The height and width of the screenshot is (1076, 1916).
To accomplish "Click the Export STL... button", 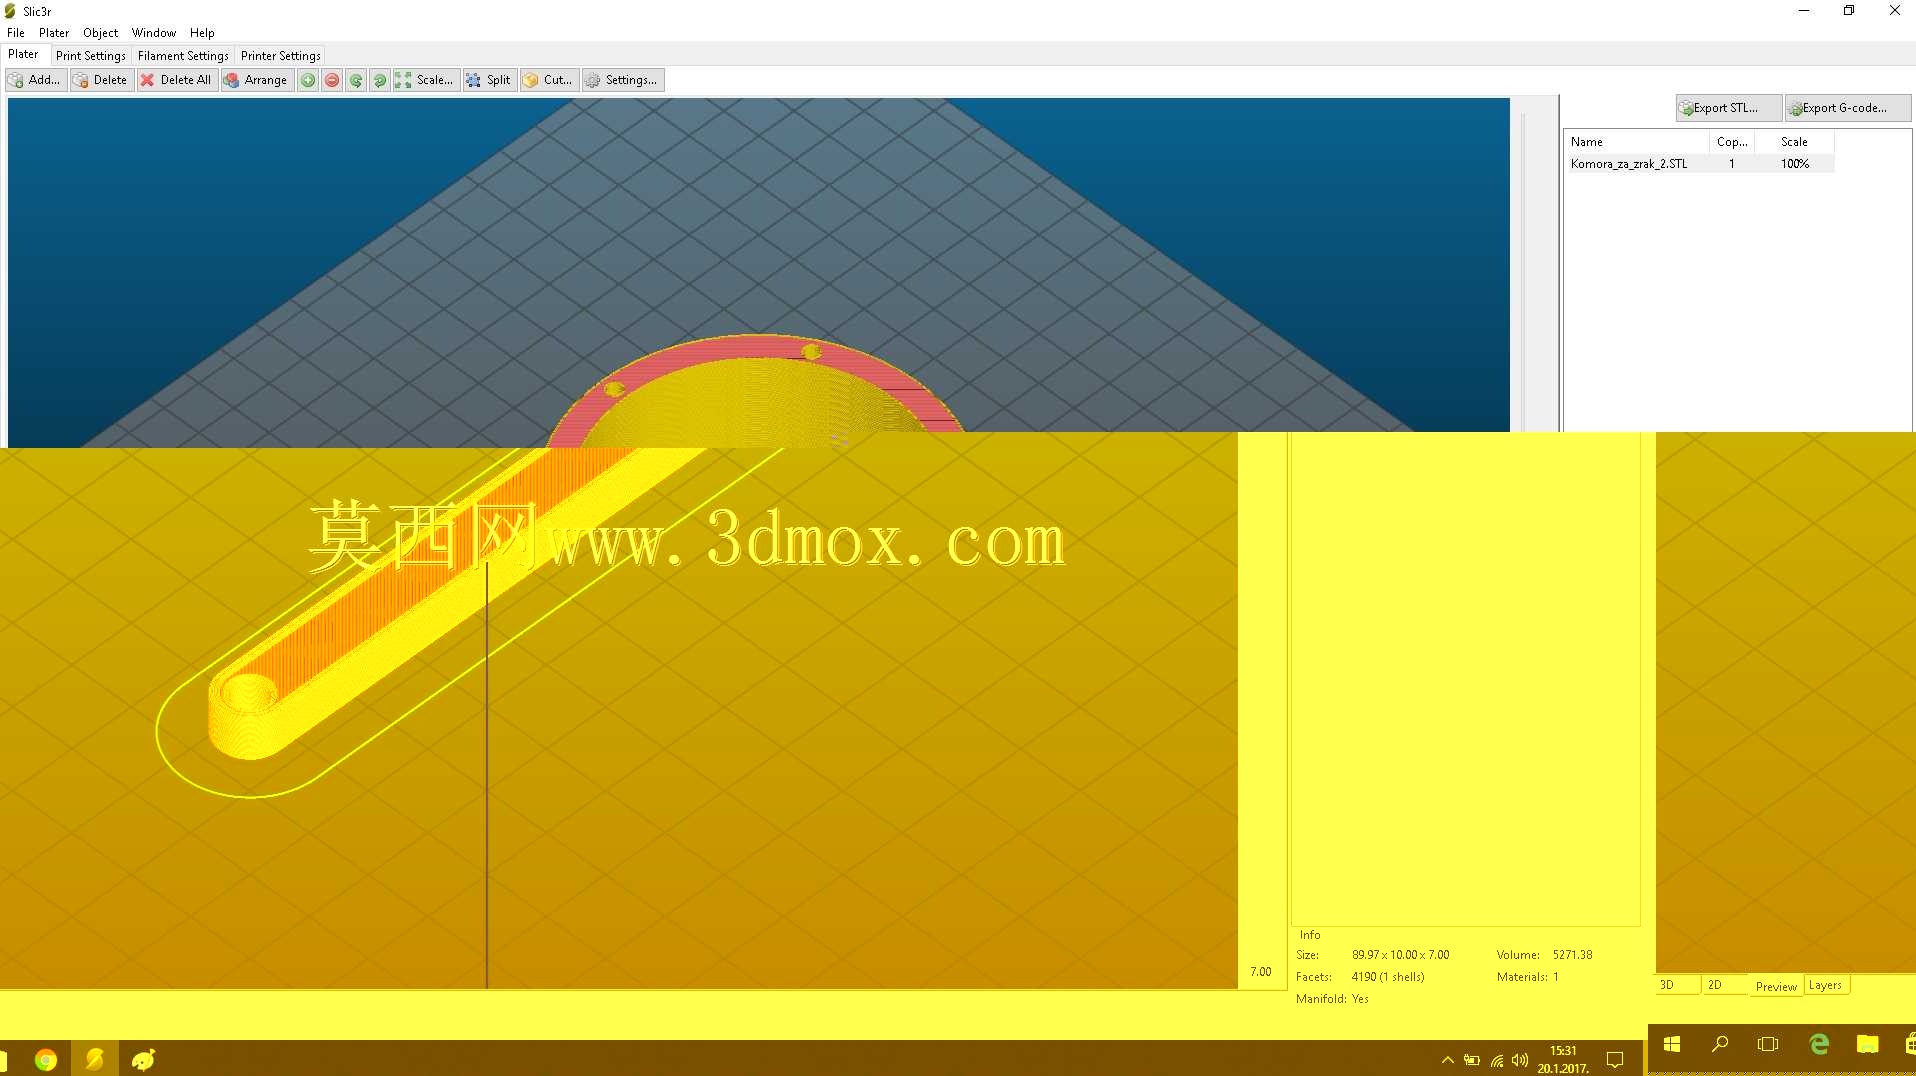I will (1728, 108).
